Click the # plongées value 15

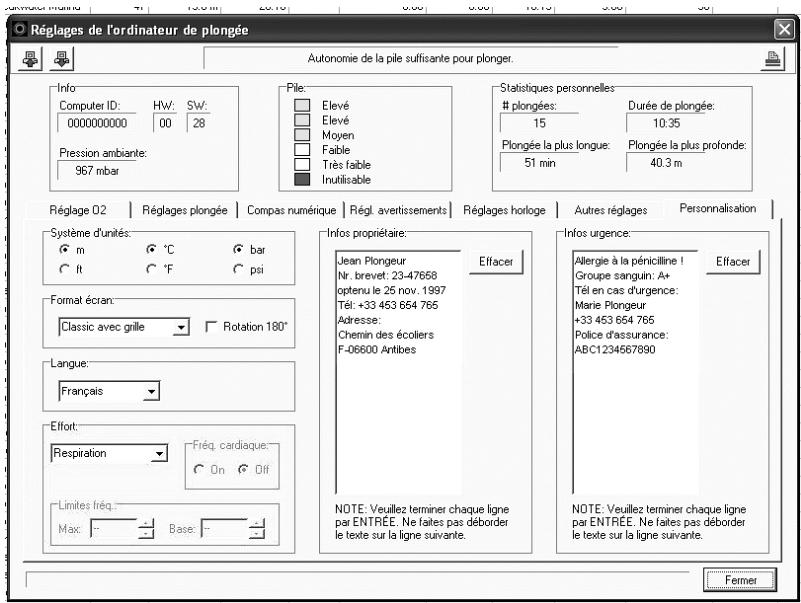pyautogui.click(x=539, y=123)
